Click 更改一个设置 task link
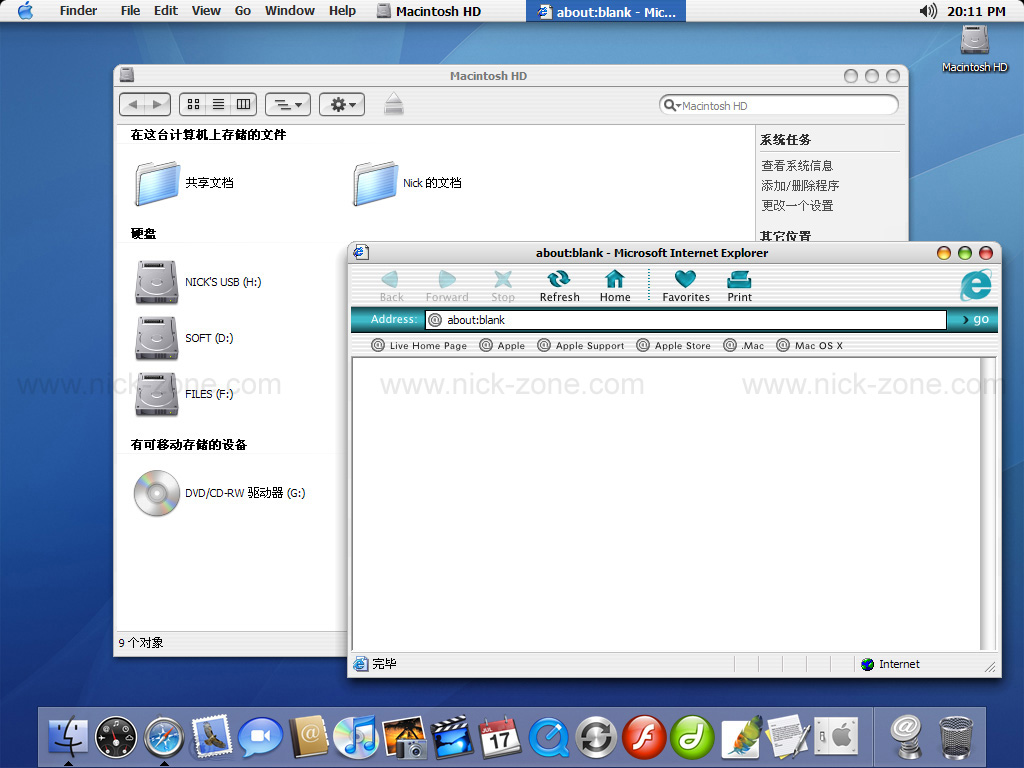Image resolution: width=1024 pixels, height=768 pixels. click(797, 206)
